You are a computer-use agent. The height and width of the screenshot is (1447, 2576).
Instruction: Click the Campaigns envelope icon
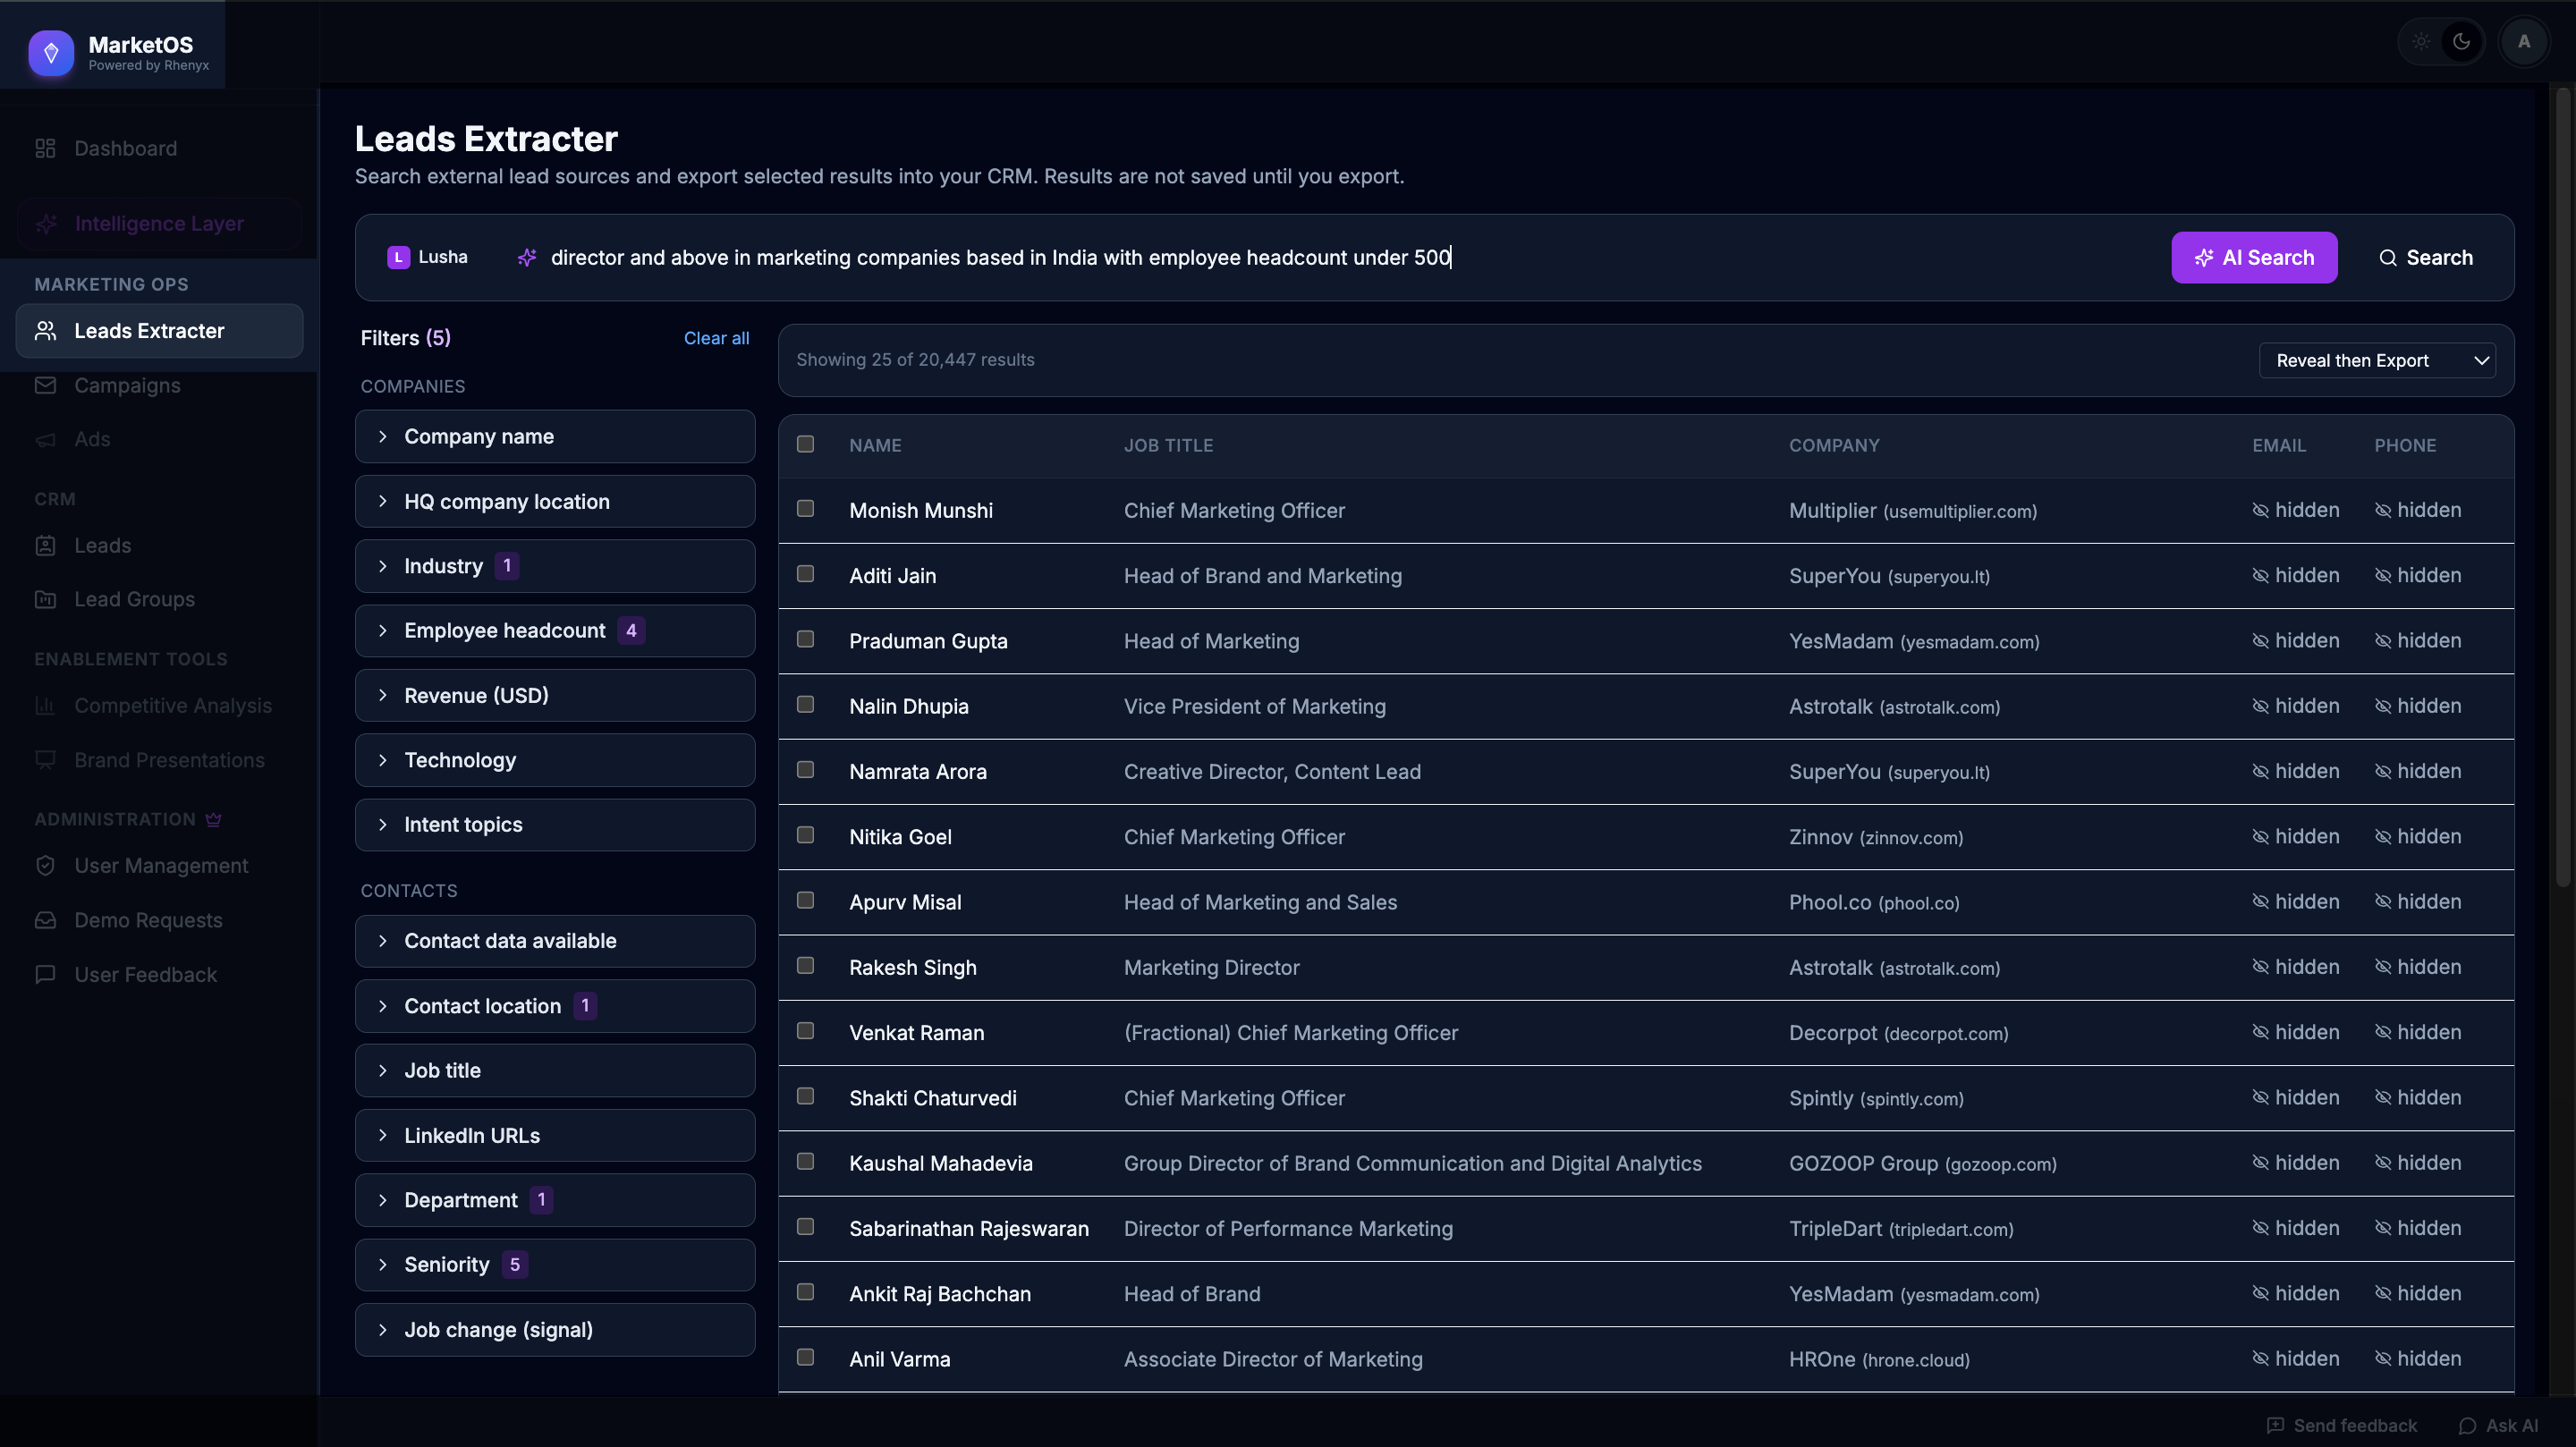tap(45, 385)
